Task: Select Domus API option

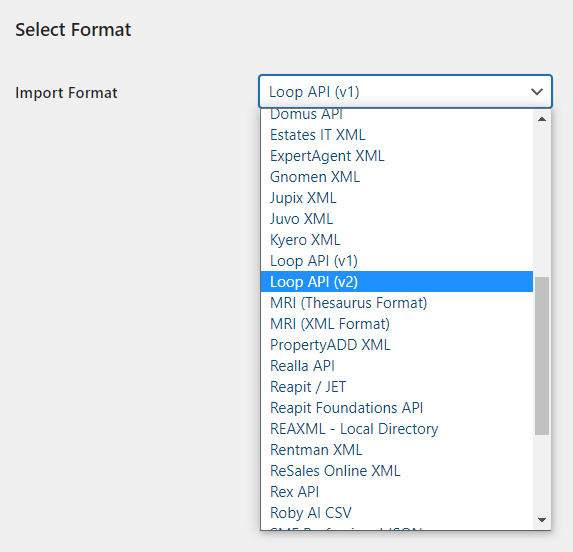Action: click(397, 114)
